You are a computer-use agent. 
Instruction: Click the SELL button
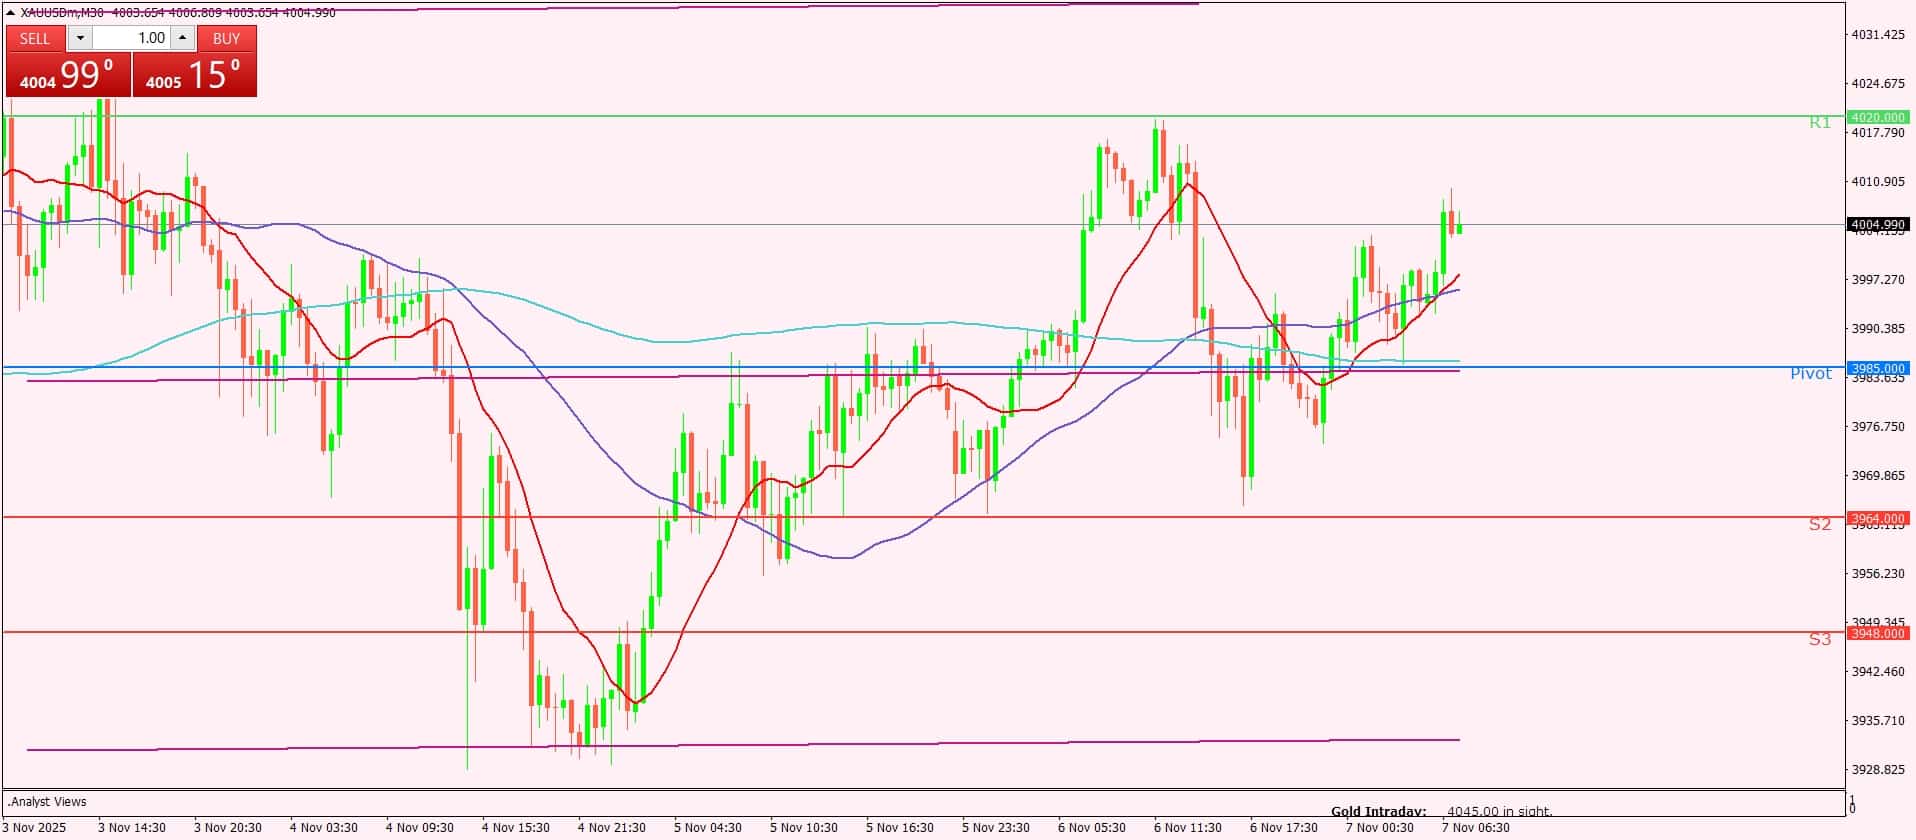35,38
